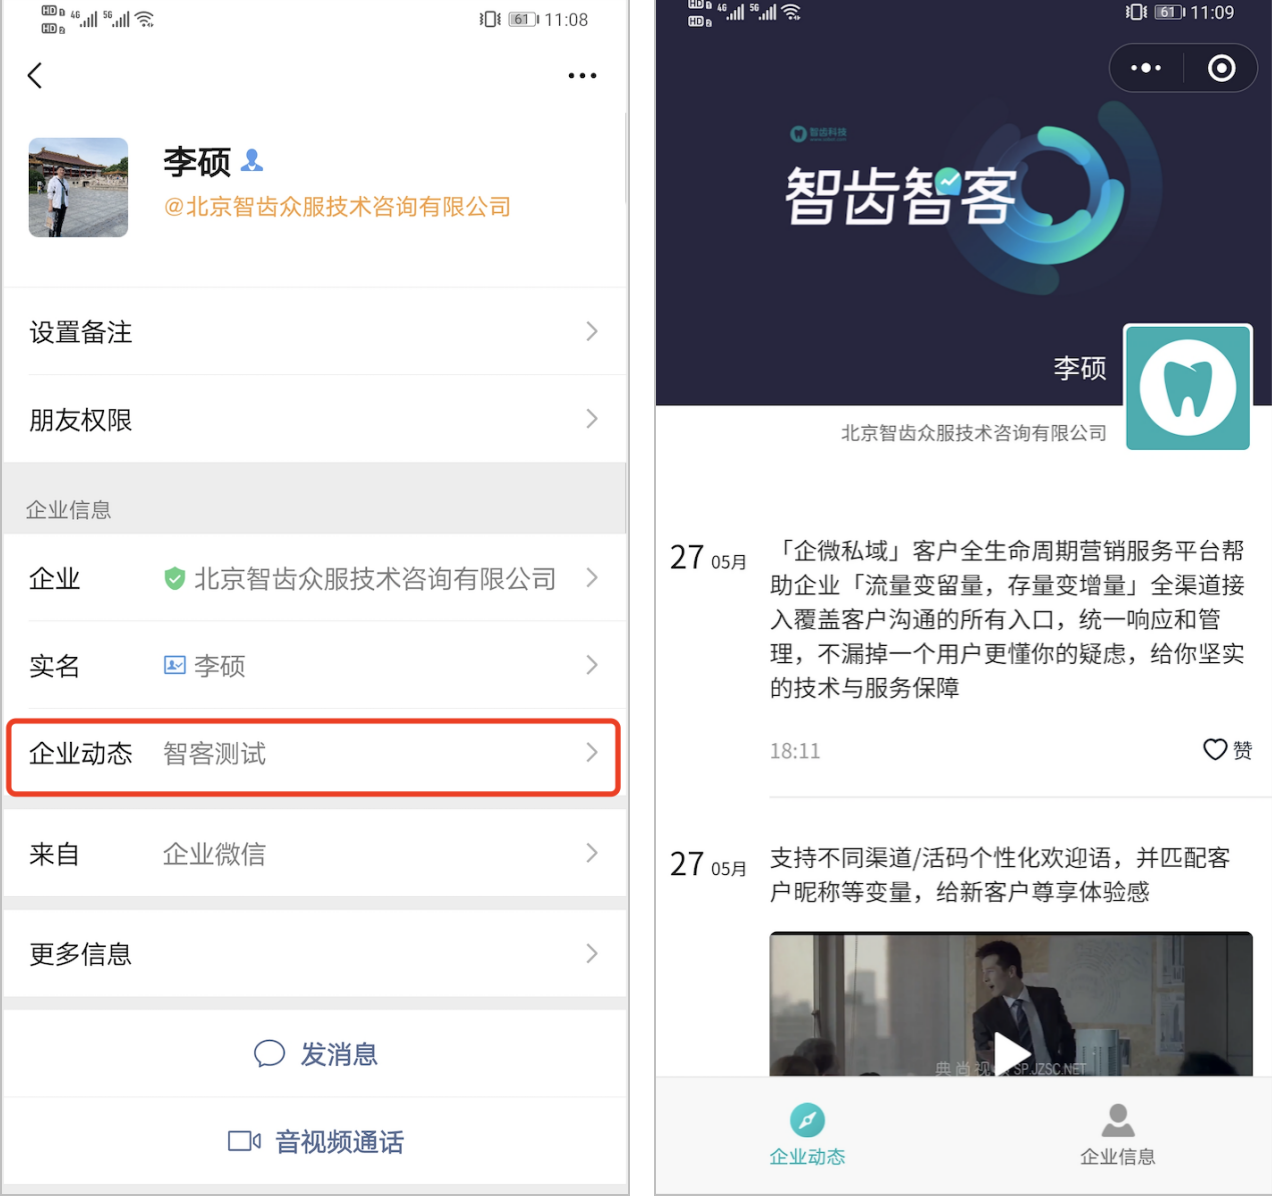Viewport: 1272px width, 1196px height.
Task: Tap the person icon in the bottom tab bar
Action: click(1118, 1120)
